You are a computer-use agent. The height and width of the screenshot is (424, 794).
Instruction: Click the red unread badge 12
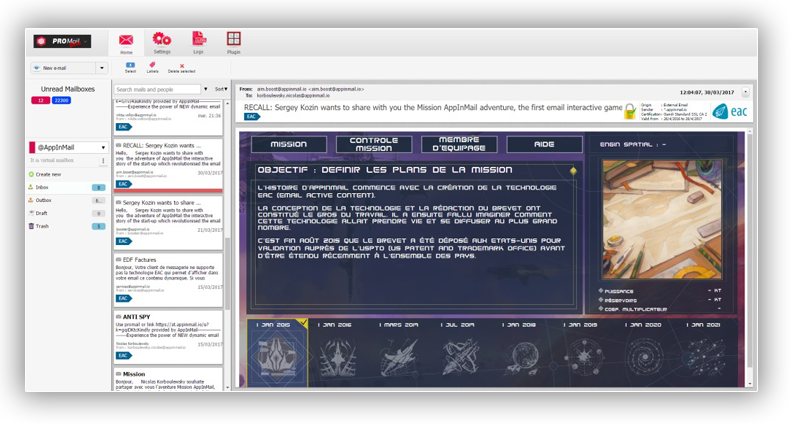(41, 100)
